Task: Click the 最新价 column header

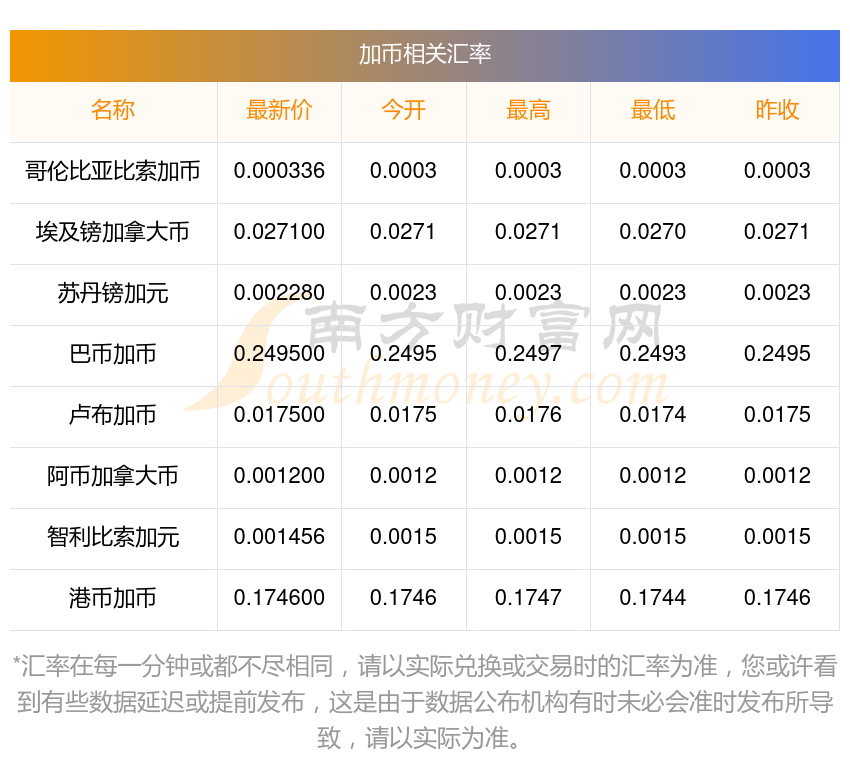Action: click(279, 110)
